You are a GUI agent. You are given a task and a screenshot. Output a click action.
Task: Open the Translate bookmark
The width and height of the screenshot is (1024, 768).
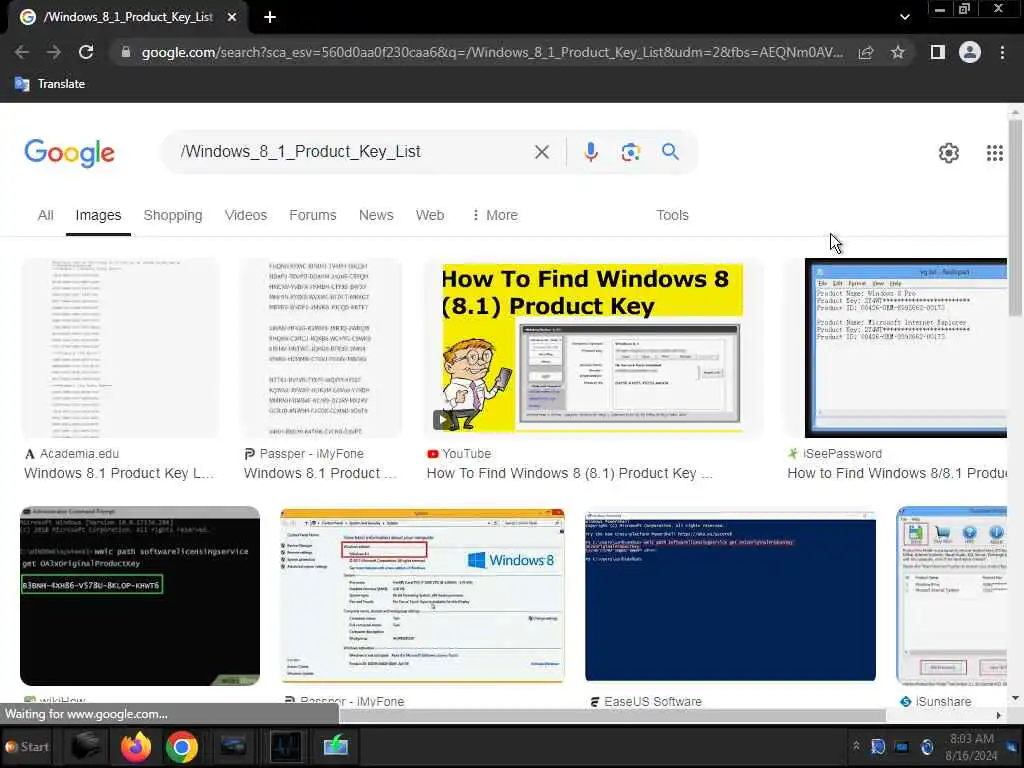coord(50,84)
